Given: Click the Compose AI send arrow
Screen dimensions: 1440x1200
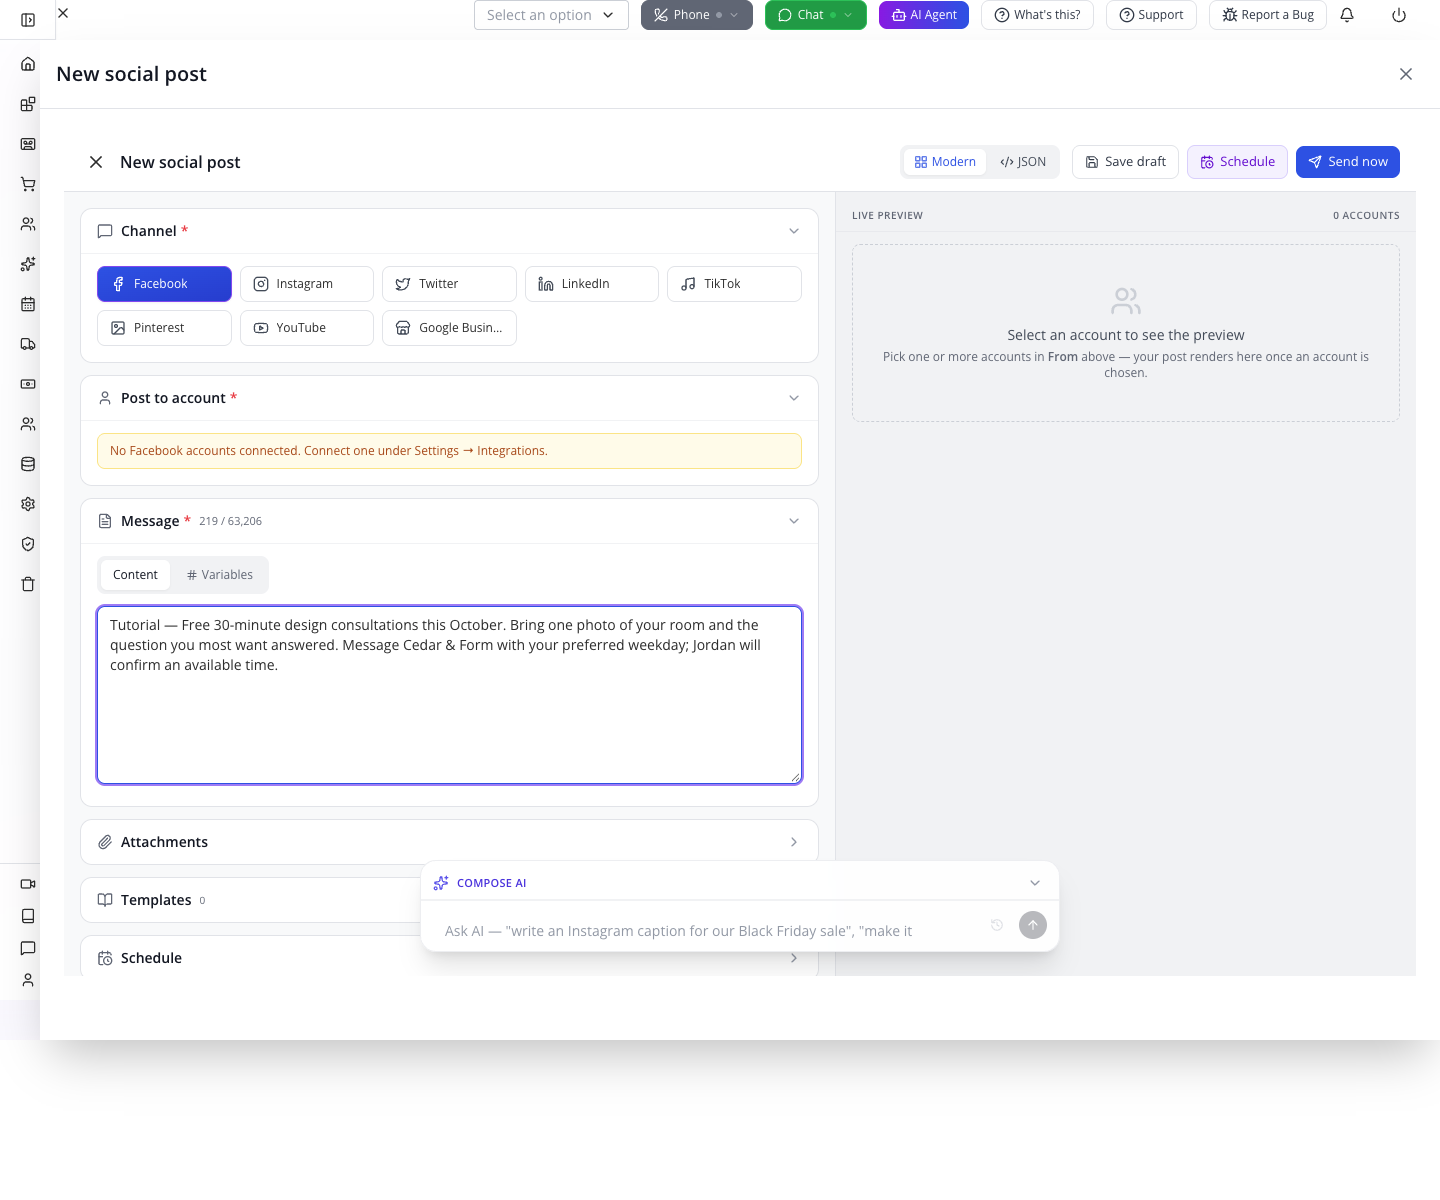Looking at the screenshot, I should coord(1033,925).
